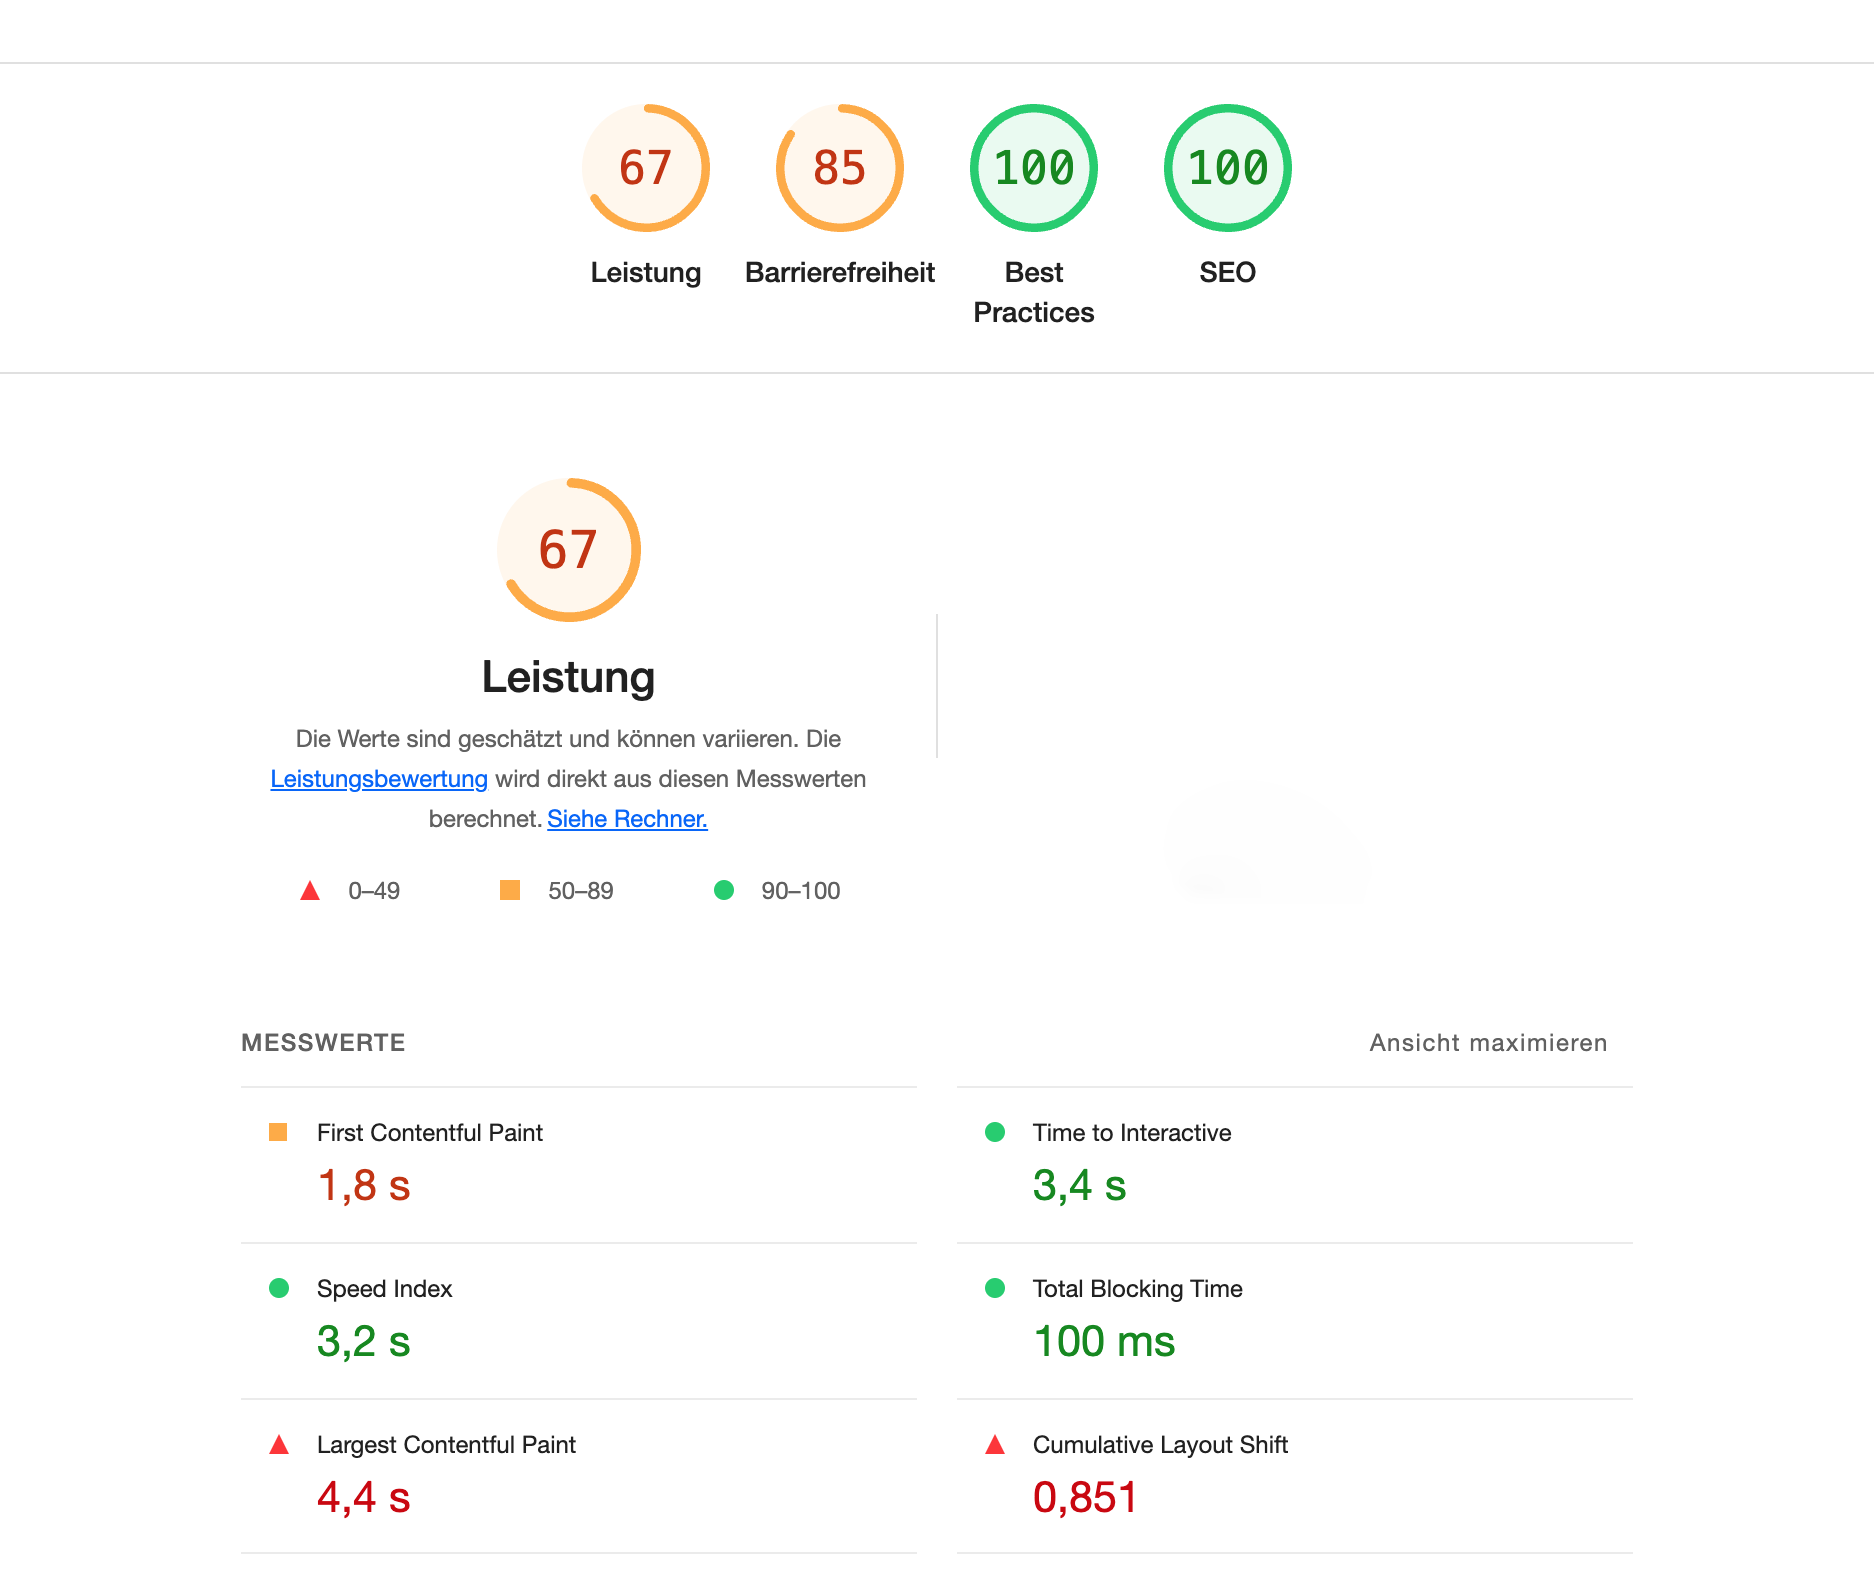Click the green circle legend icon for 90–100
This screenshot has height=1584, width=1874.
724,890
